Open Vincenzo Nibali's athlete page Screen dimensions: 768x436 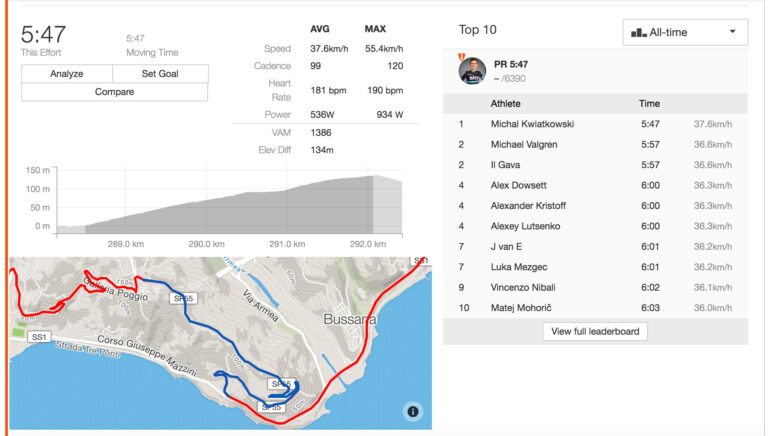point(526,287)
